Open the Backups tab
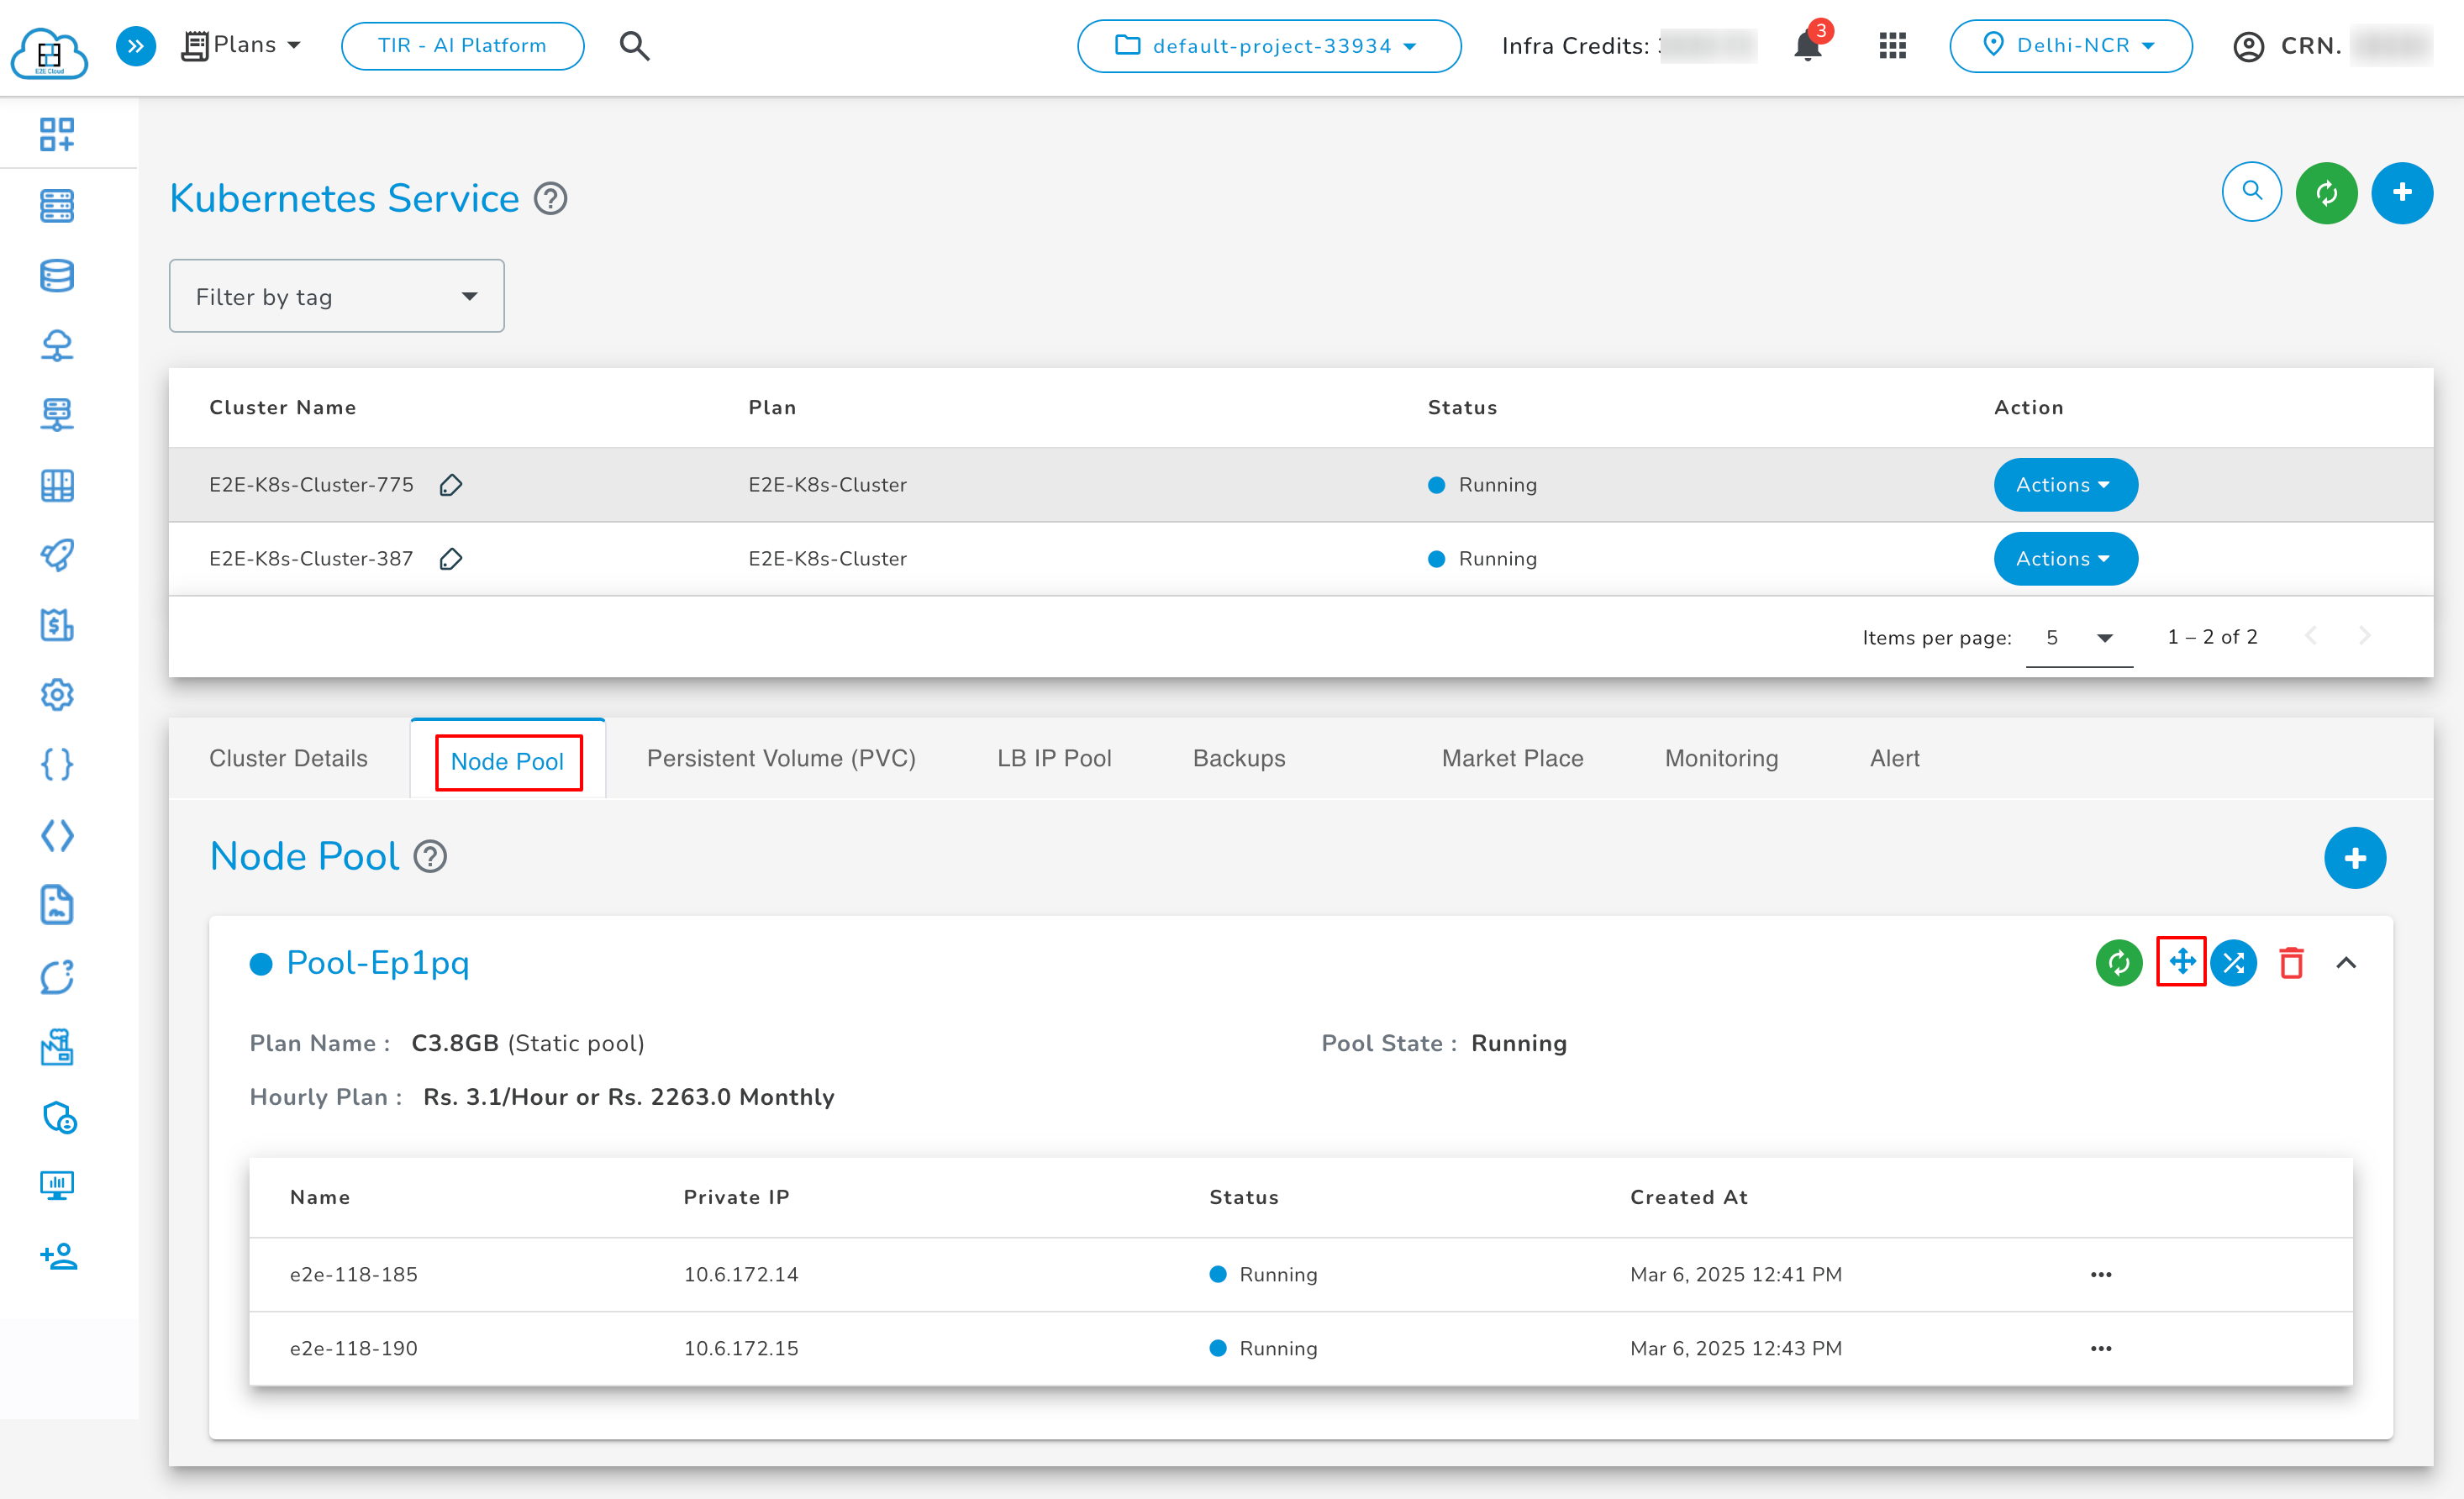 tap(1239, 758)
